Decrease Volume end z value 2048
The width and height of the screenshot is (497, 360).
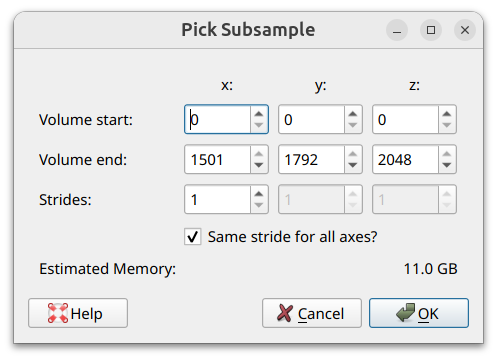447,165
